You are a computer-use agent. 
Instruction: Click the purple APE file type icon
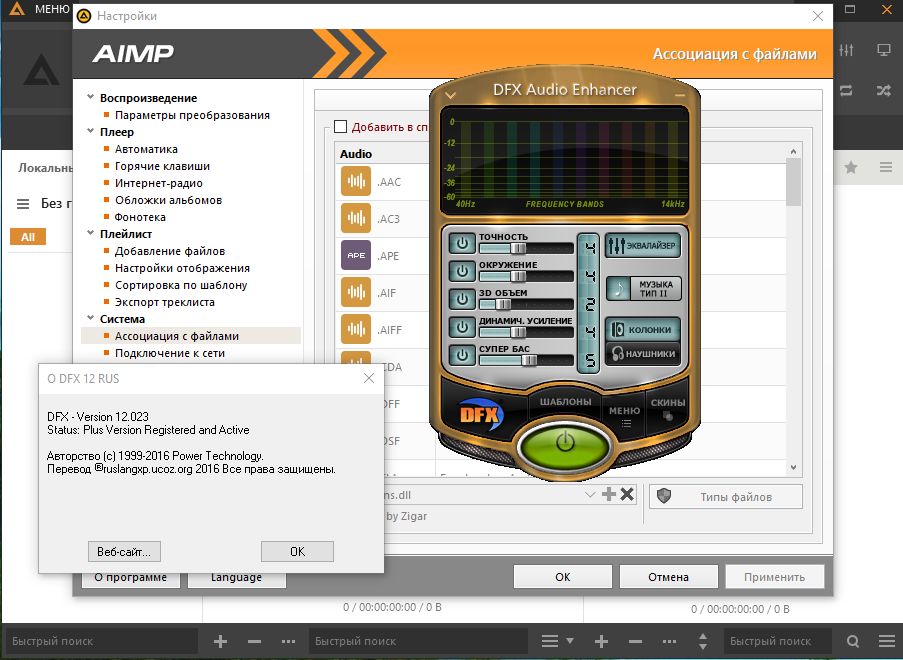[x=356, y=255]
